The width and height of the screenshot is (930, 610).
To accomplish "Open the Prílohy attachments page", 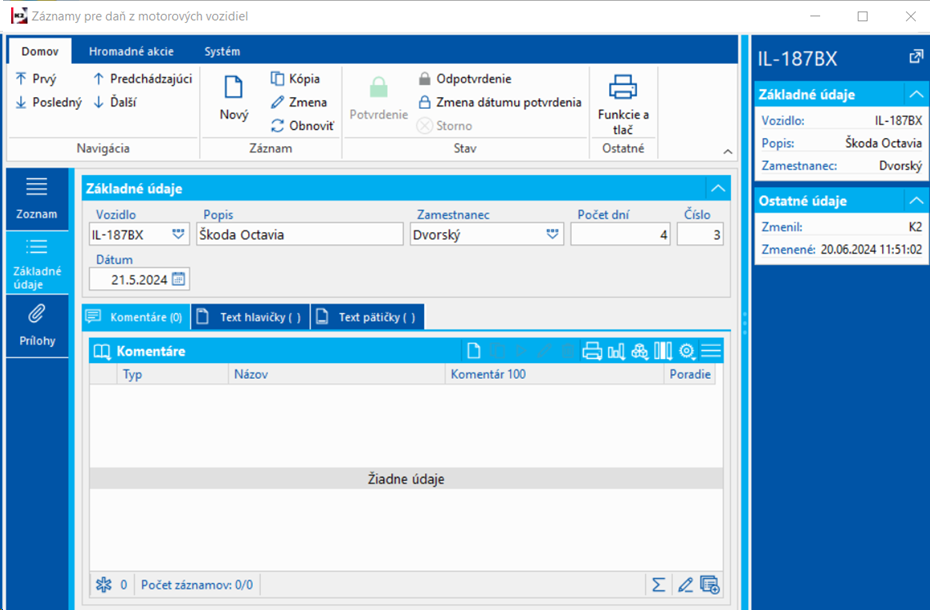I will 37,326.
